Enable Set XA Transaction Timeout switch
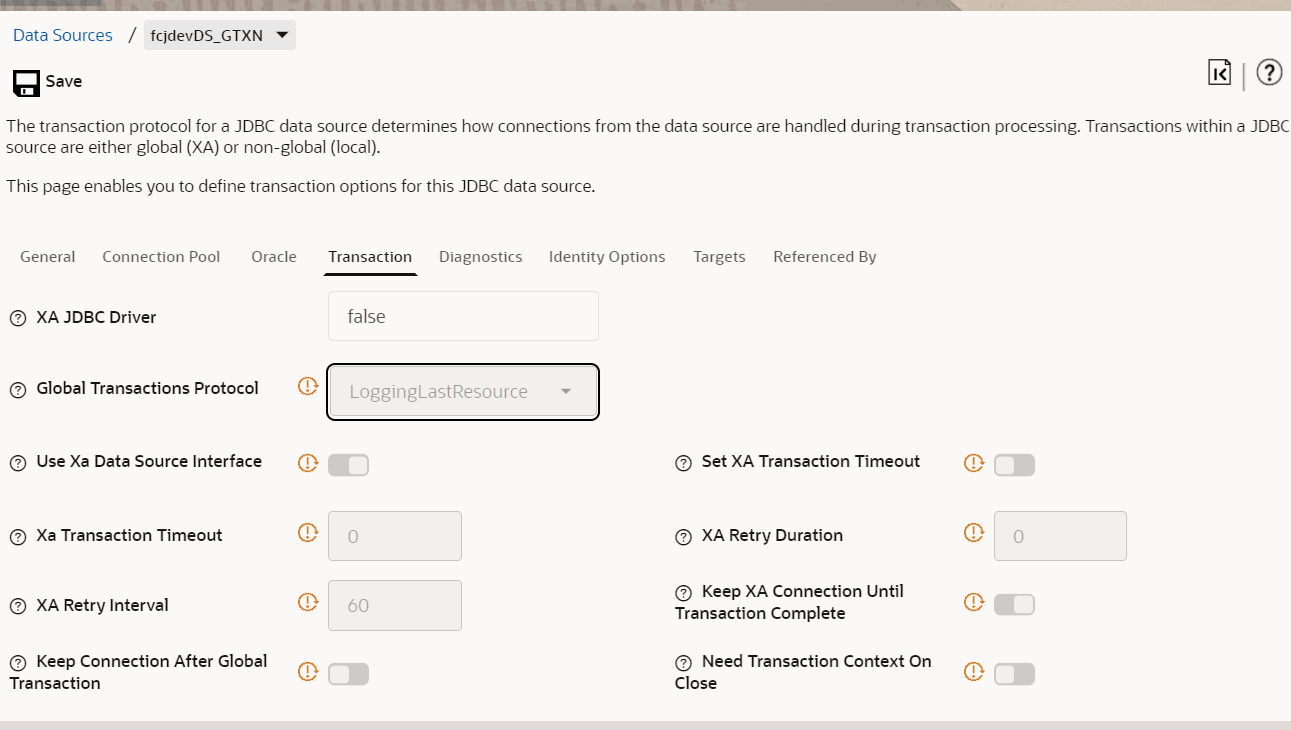This screenshot has height=730, width=1291. 1014,465
